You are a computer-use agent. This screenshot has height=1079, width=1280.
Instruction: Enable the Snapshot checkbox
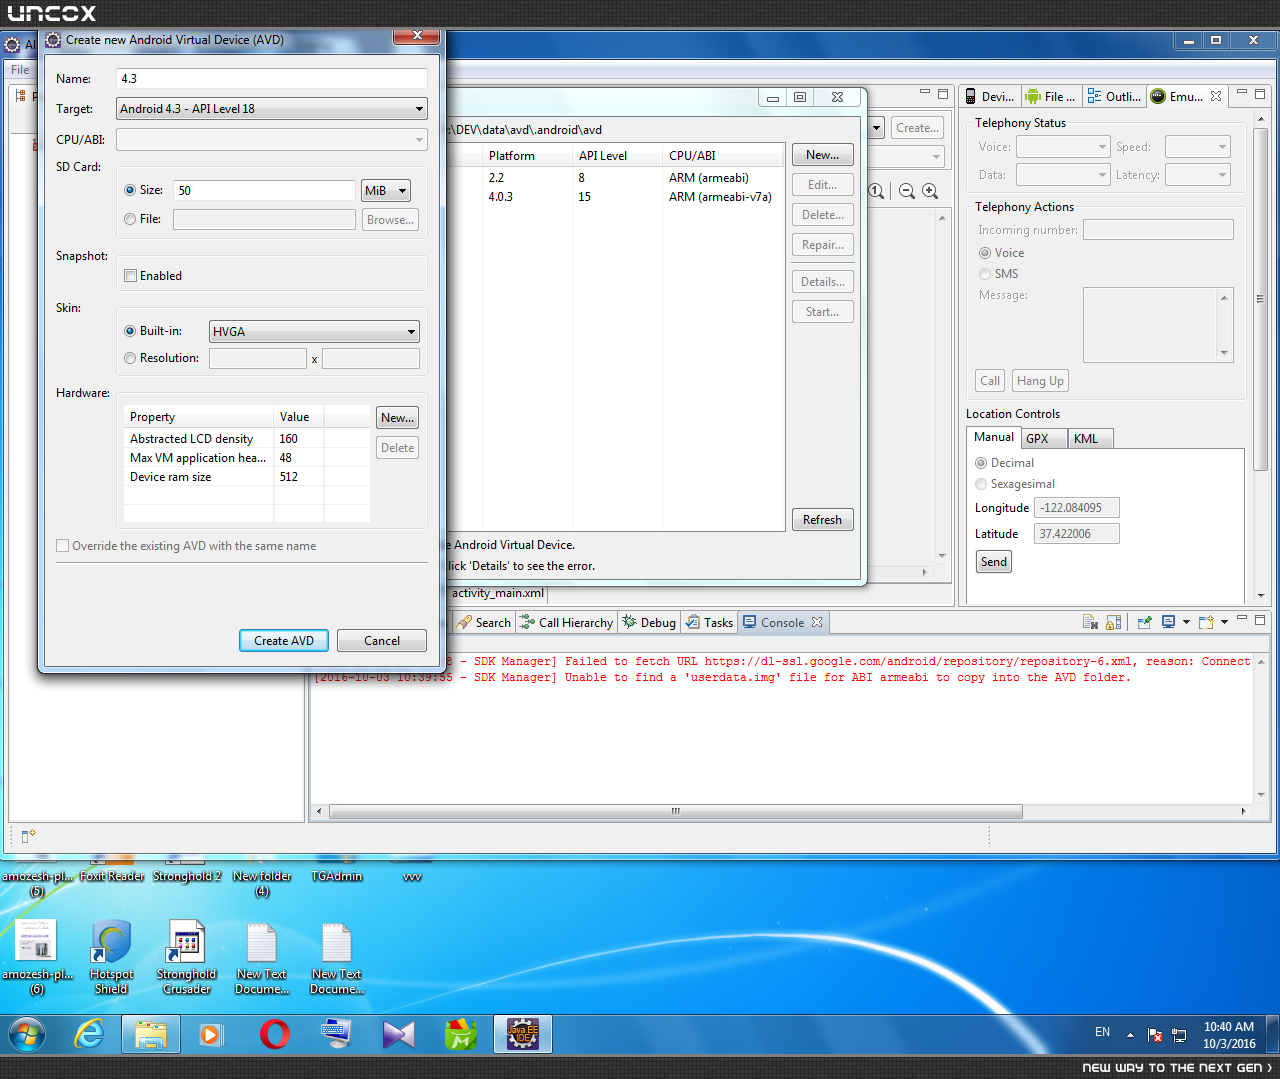tap(130, 276)
